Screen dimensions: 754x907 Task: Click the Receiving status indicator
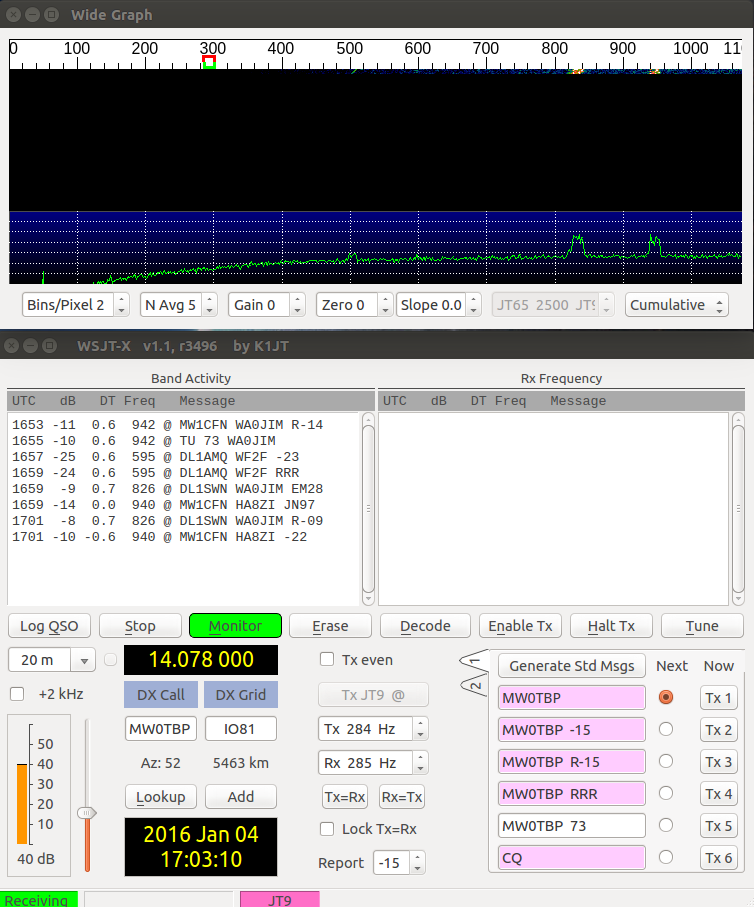pos(39,899)
